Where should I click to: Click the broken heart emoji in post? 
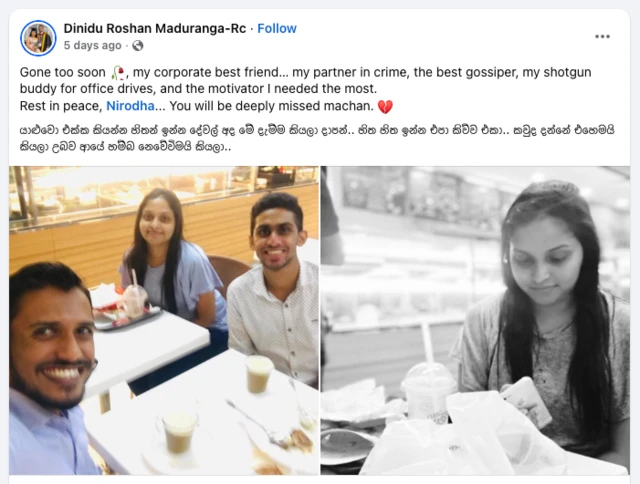pos(385,106)
